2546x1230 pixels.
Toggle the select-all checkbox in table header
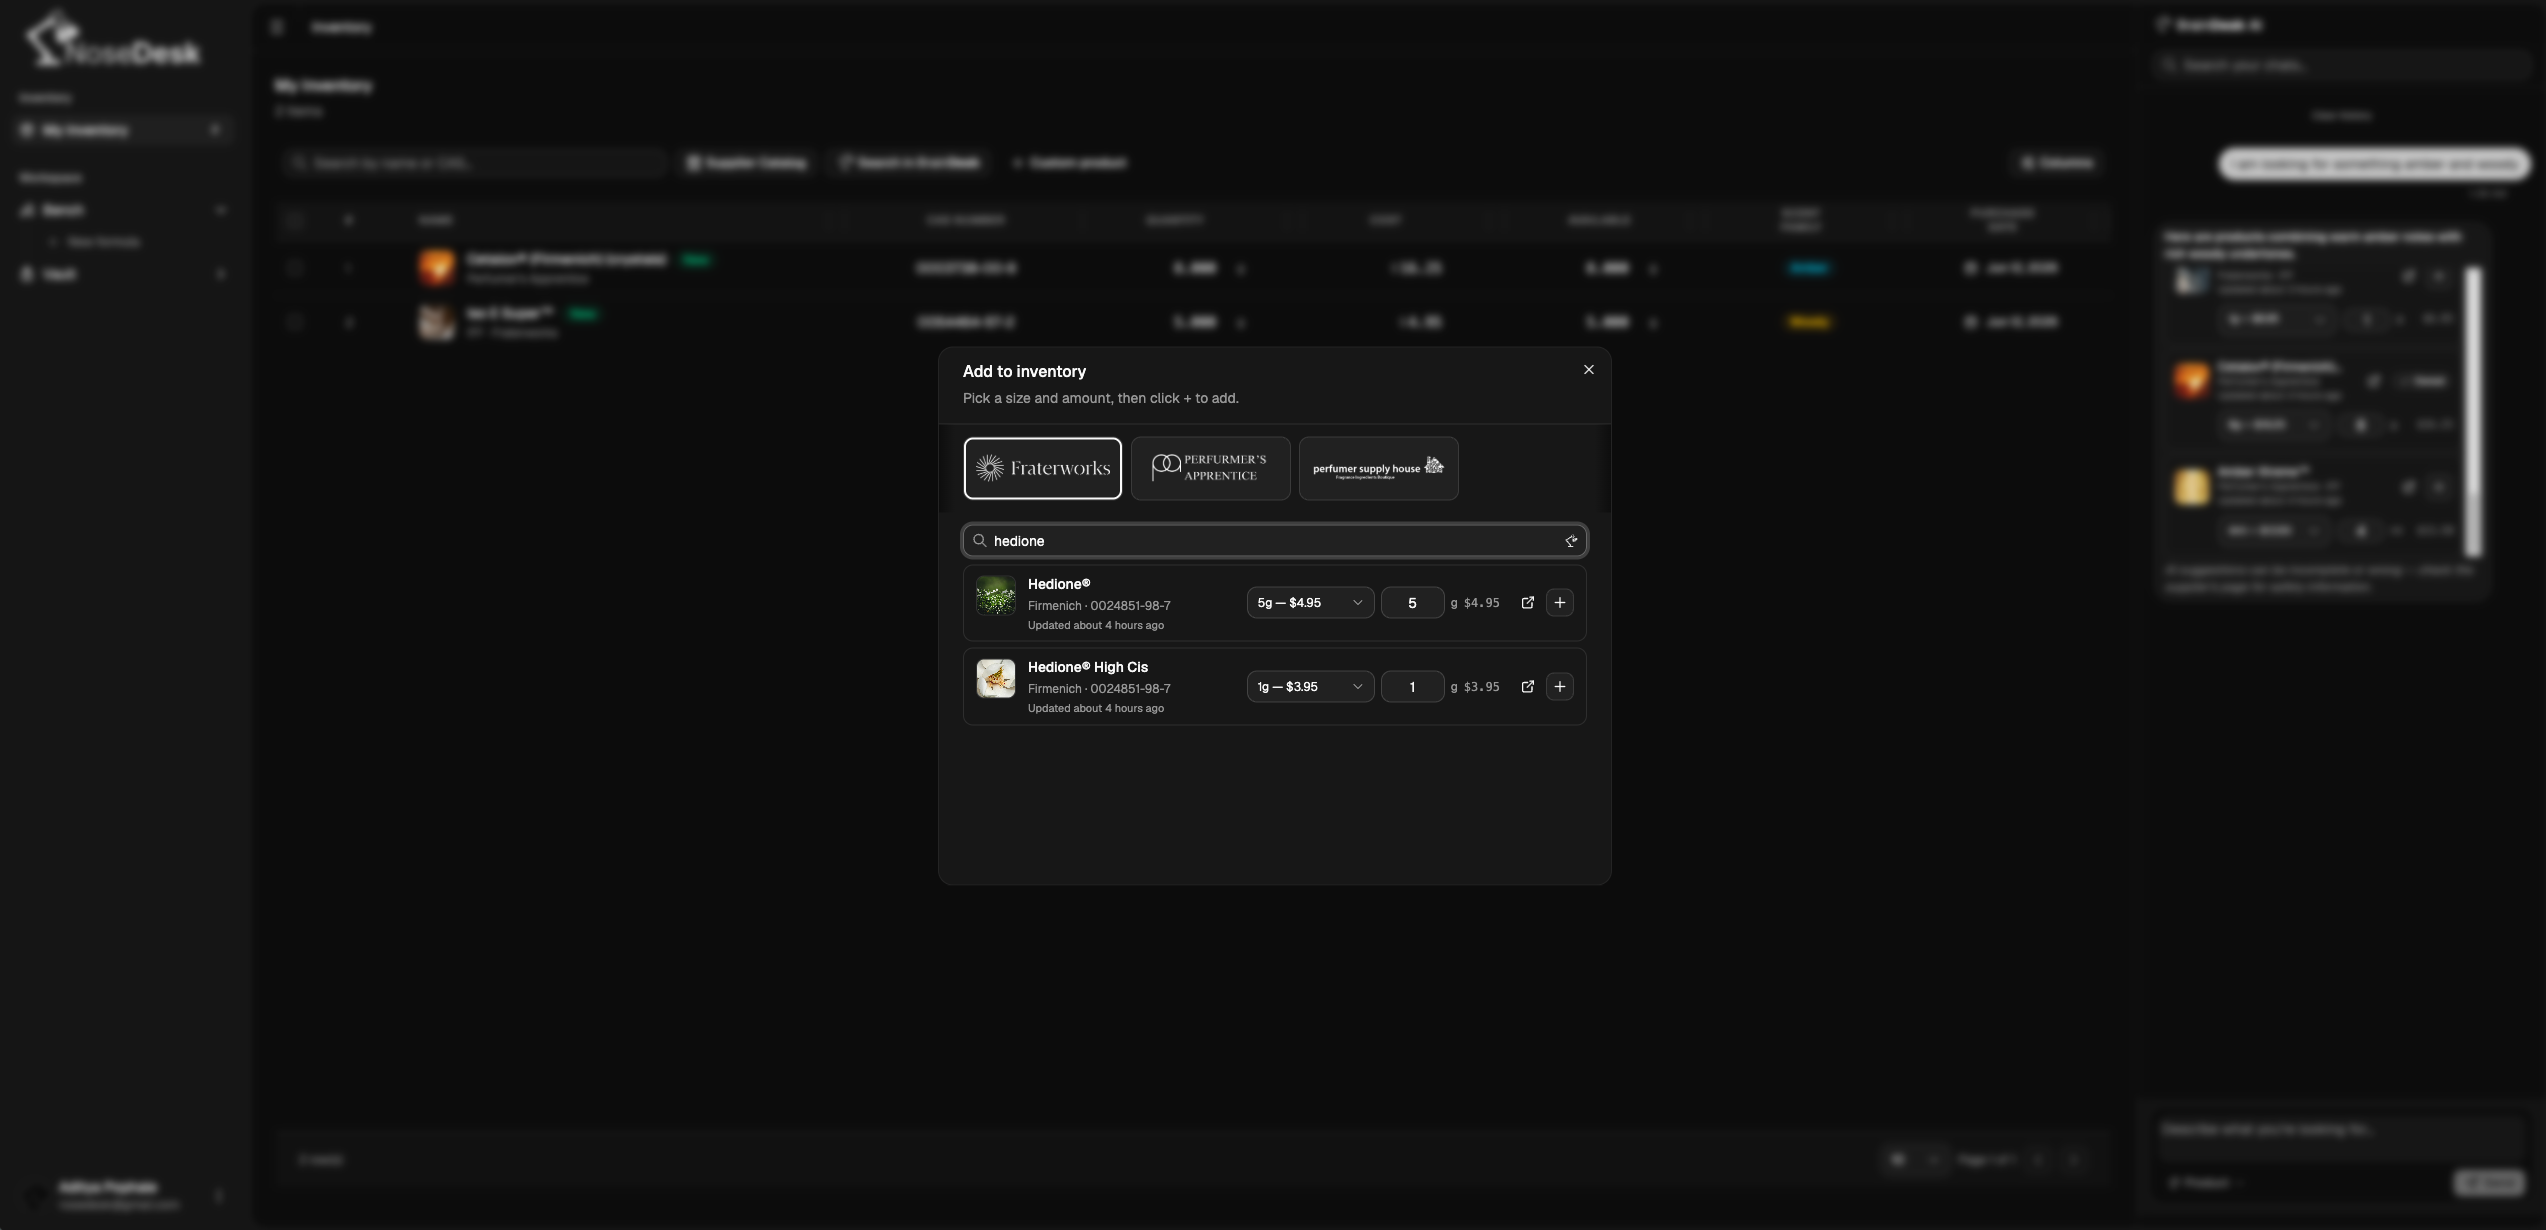(x=293, y=220)
